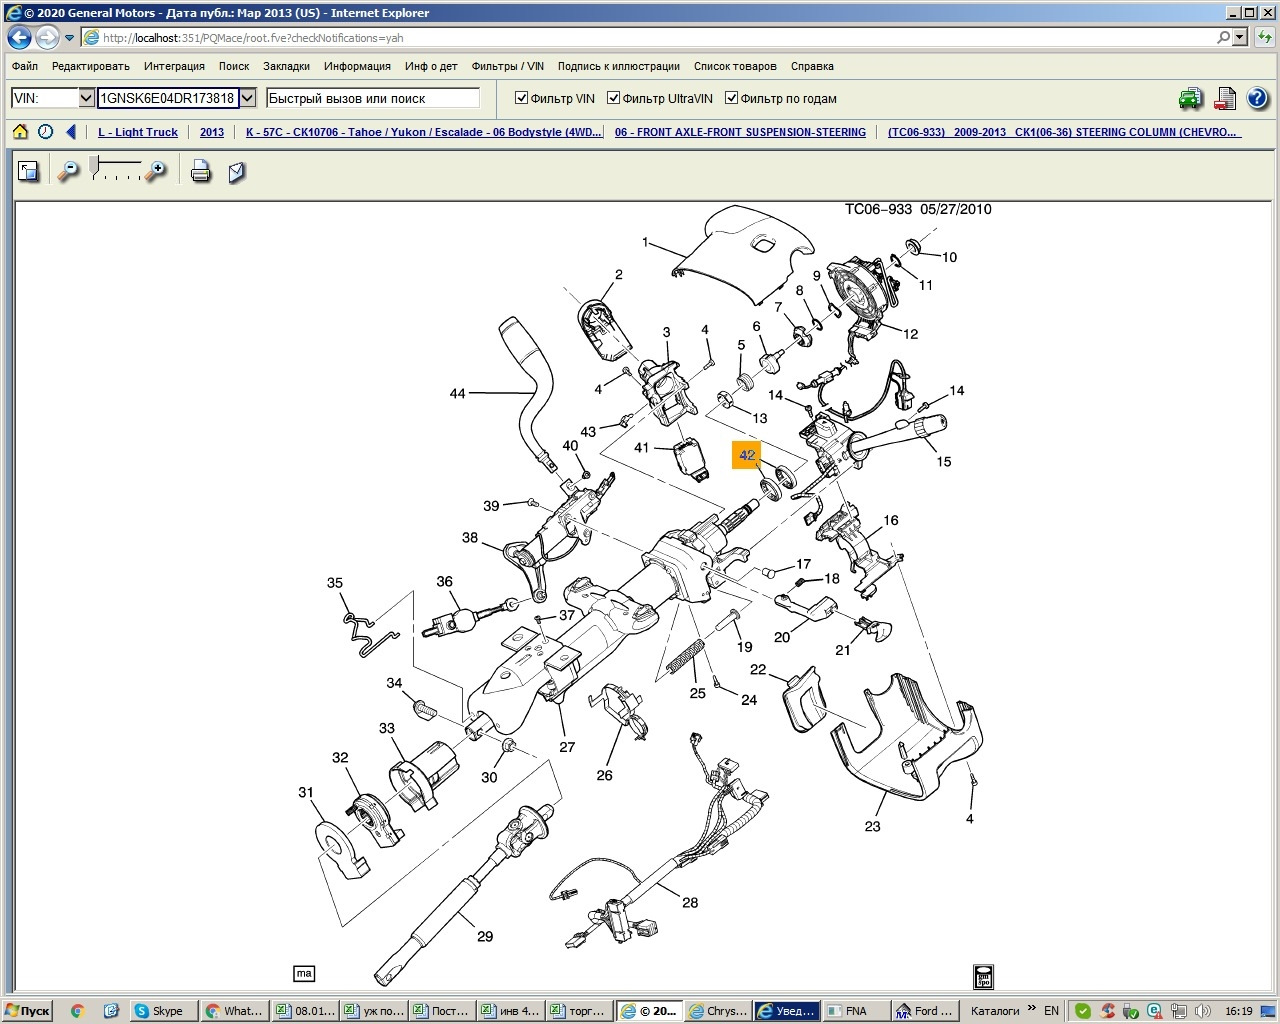Toggle the Фильтр по годам checkbox

pos(732,98)
